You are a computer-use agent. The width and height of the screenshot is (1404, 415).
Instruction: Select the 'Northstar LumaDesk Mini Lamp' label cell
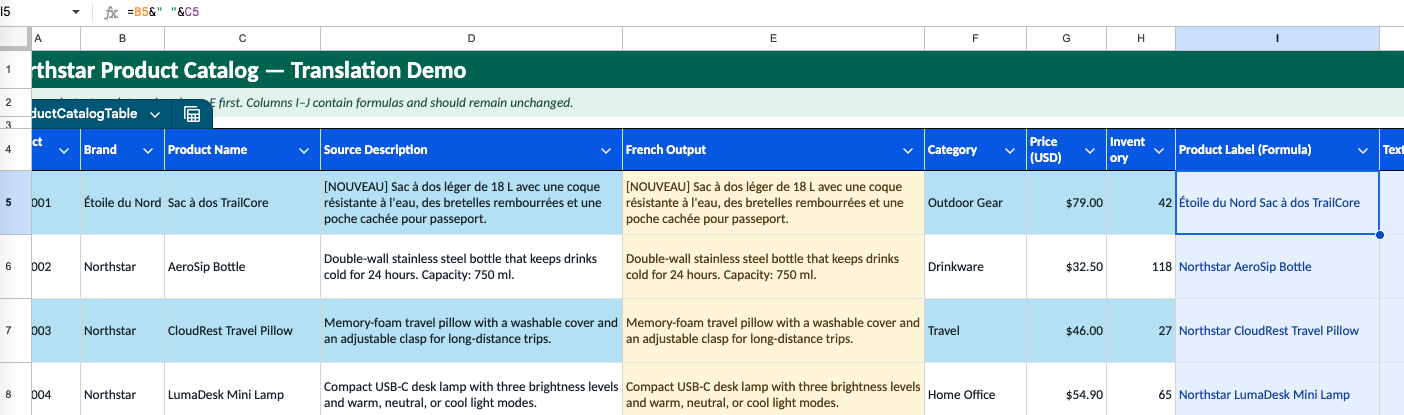1277,389
